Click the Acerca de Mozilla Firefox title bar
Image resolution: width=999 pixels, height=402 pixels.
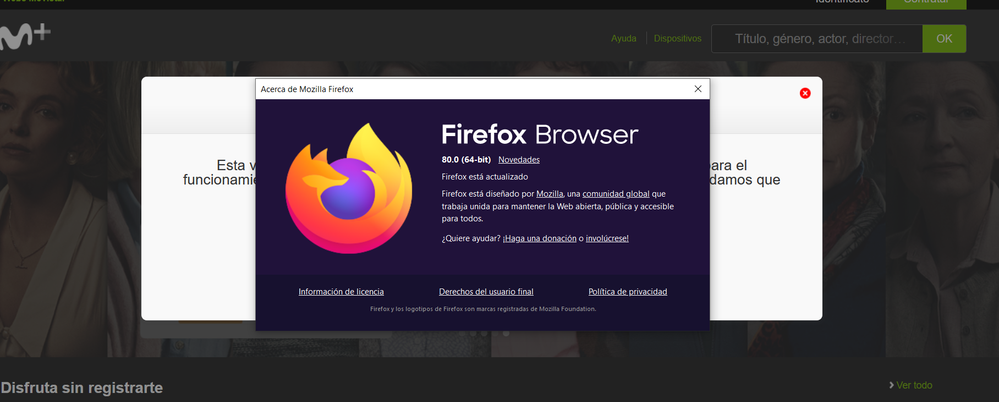click(x=450, y=89)
